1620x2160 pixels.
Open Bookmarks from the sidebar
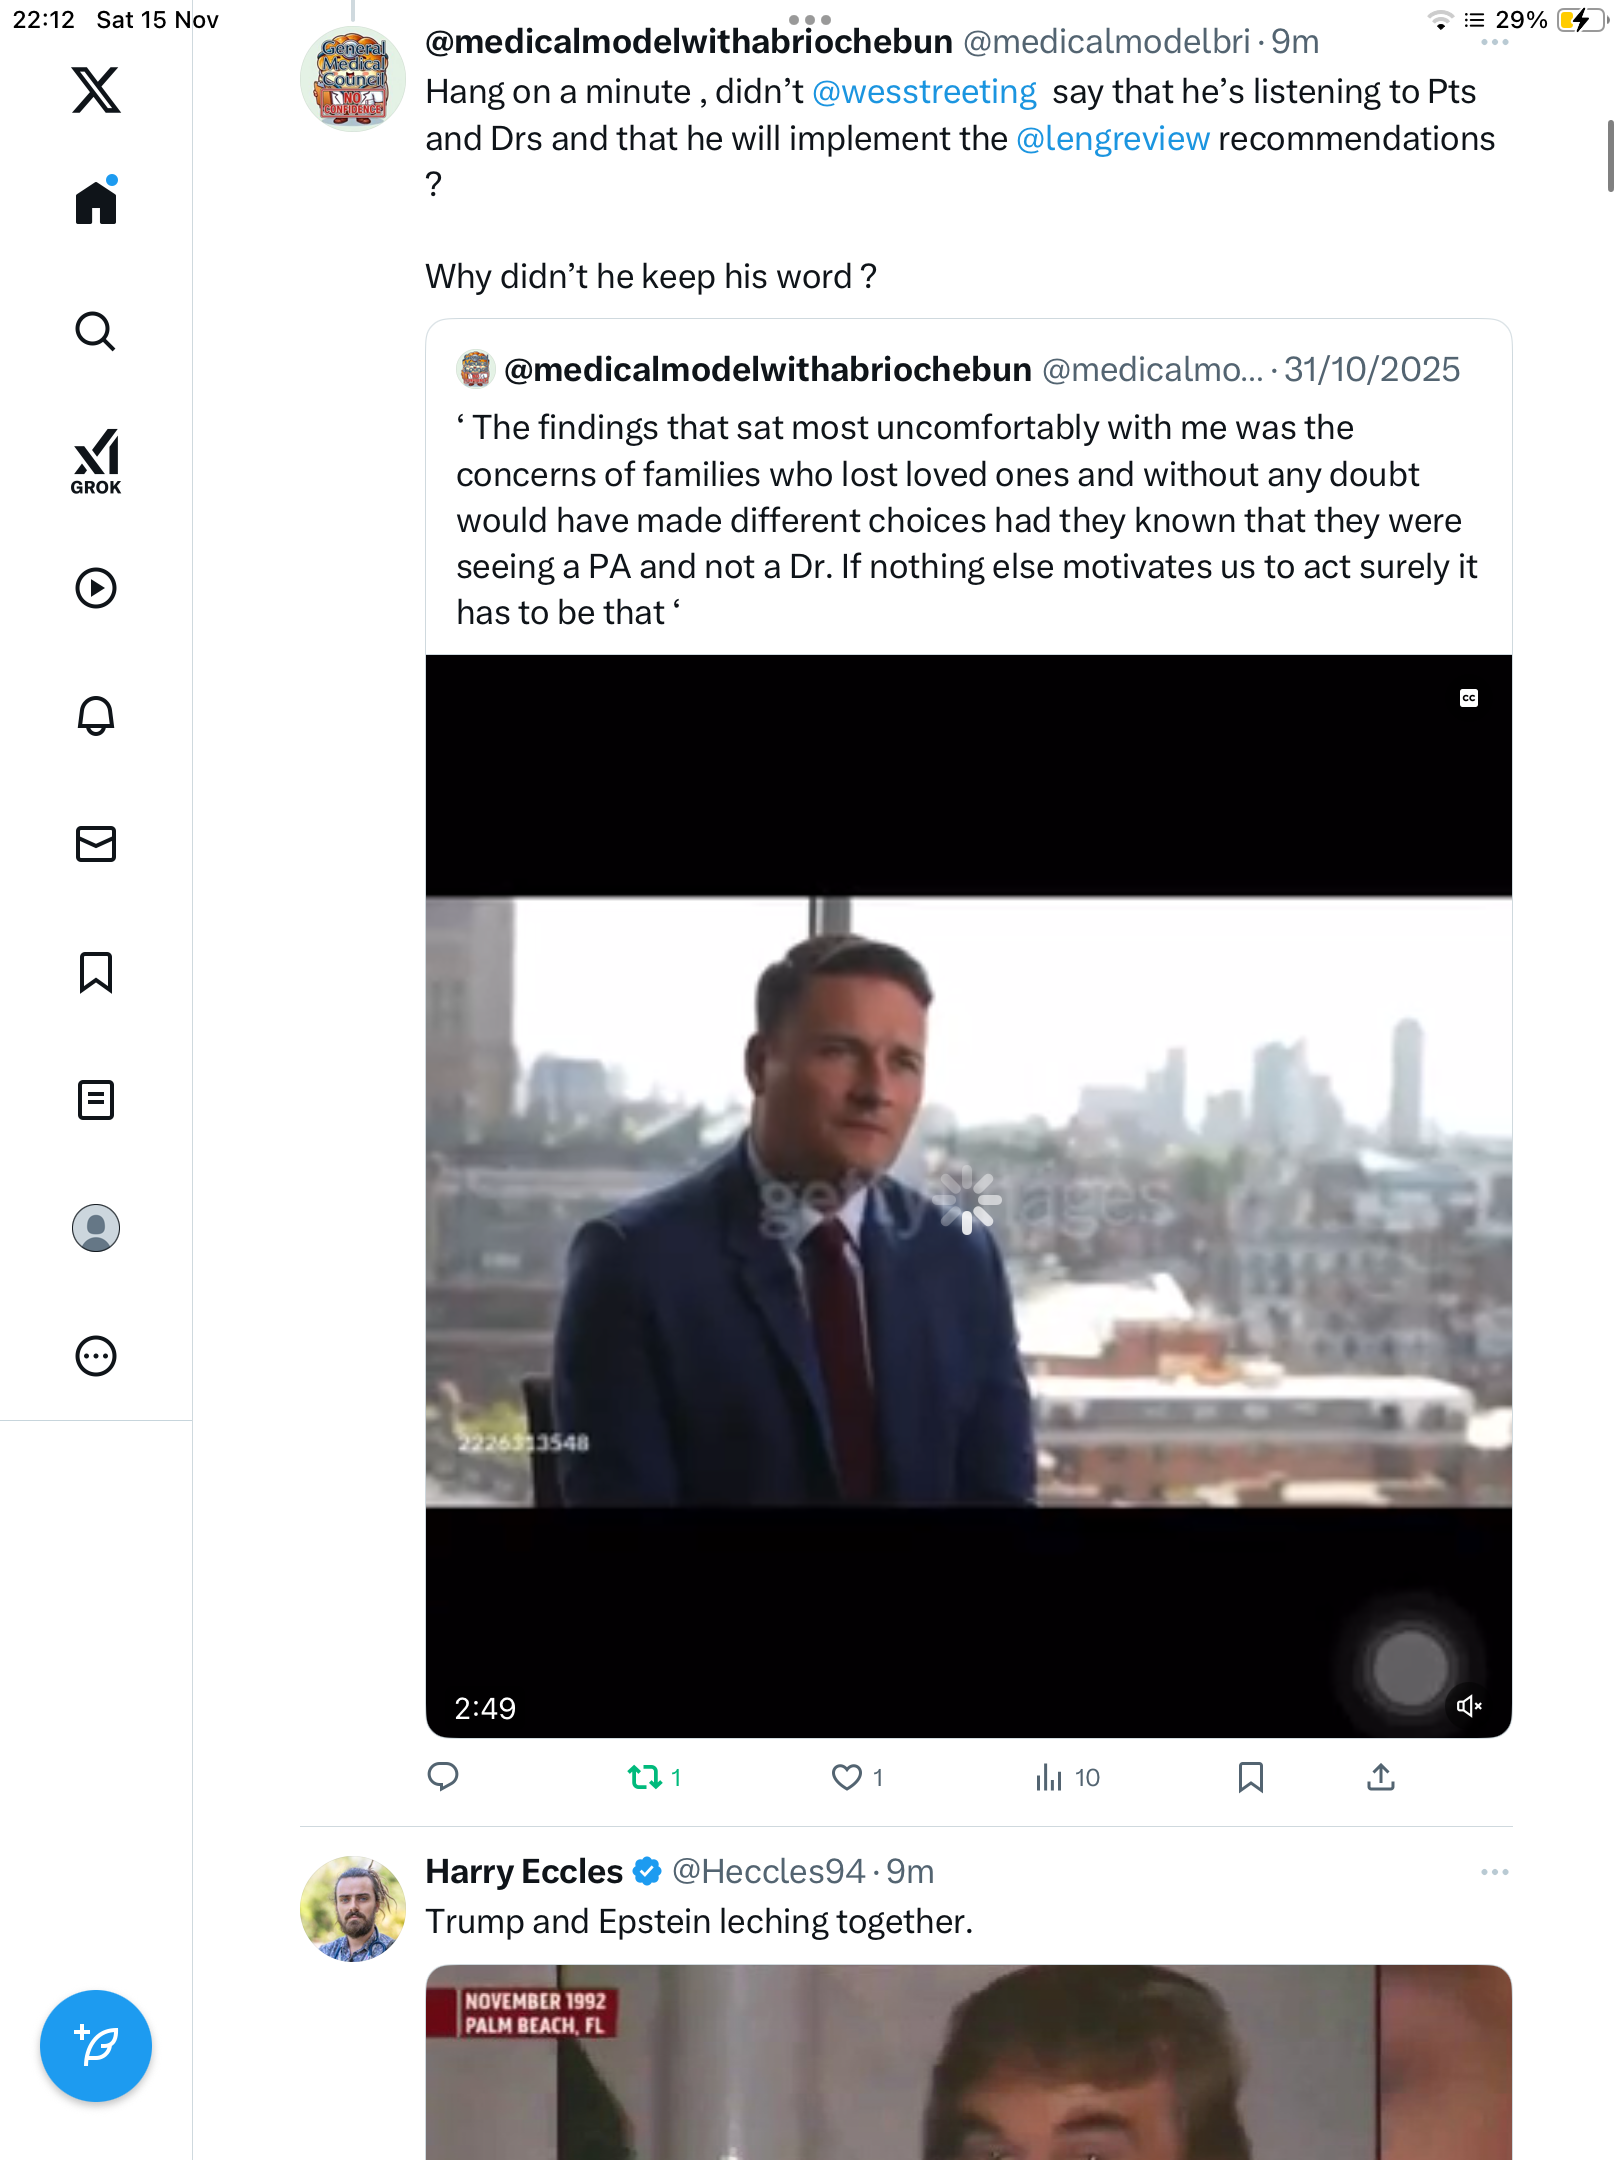point(96,972)
